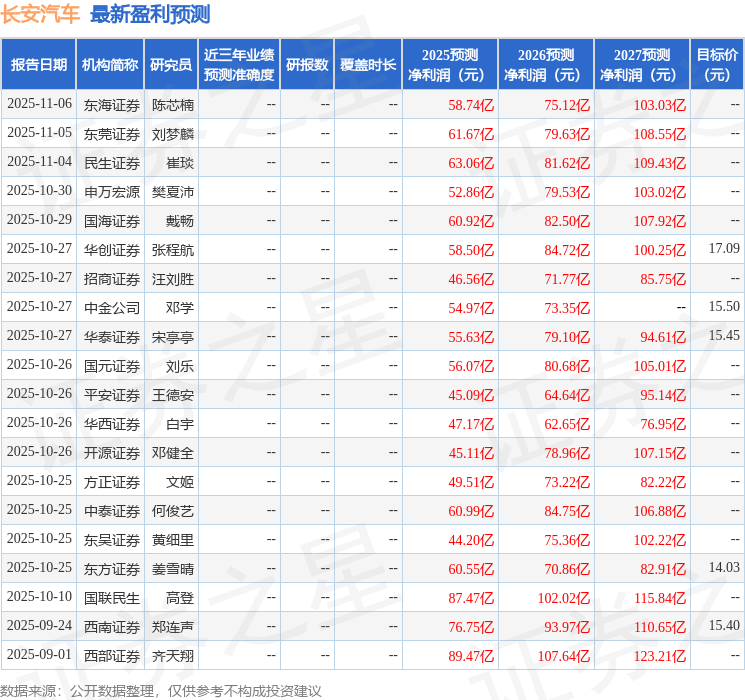Click the 123.21亿 profit value
The width and height of the screenshot is (745, 700).
point(659,656)
